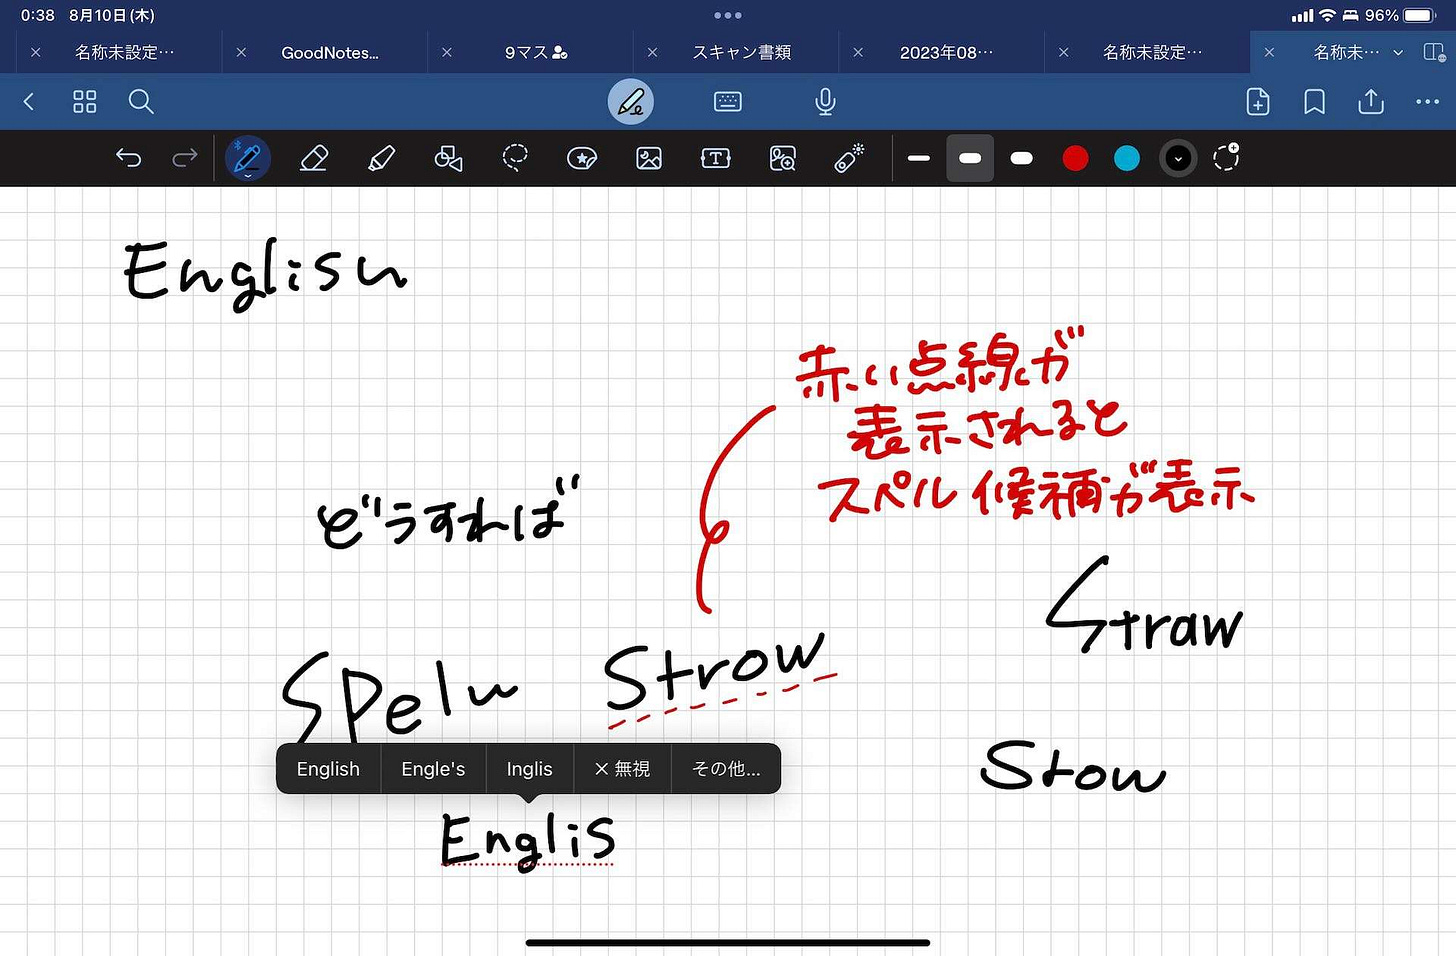Redo the last action
This screenshot has width=1456, height=956.
185,157
